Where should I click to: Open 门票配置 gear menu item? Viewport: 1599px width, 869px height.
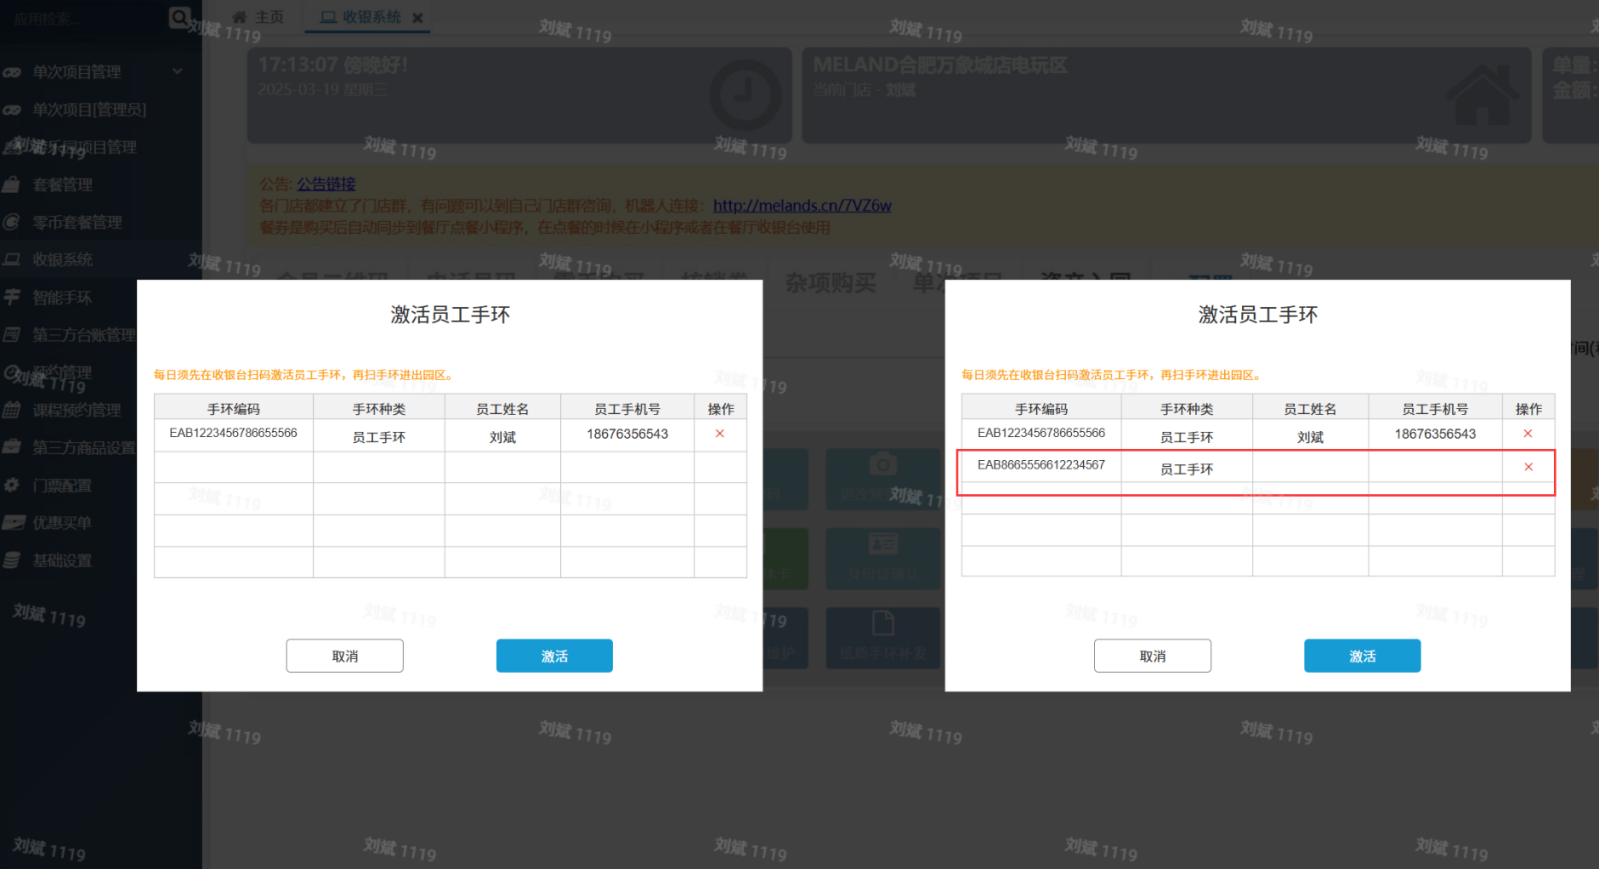(x=62, y=485)
